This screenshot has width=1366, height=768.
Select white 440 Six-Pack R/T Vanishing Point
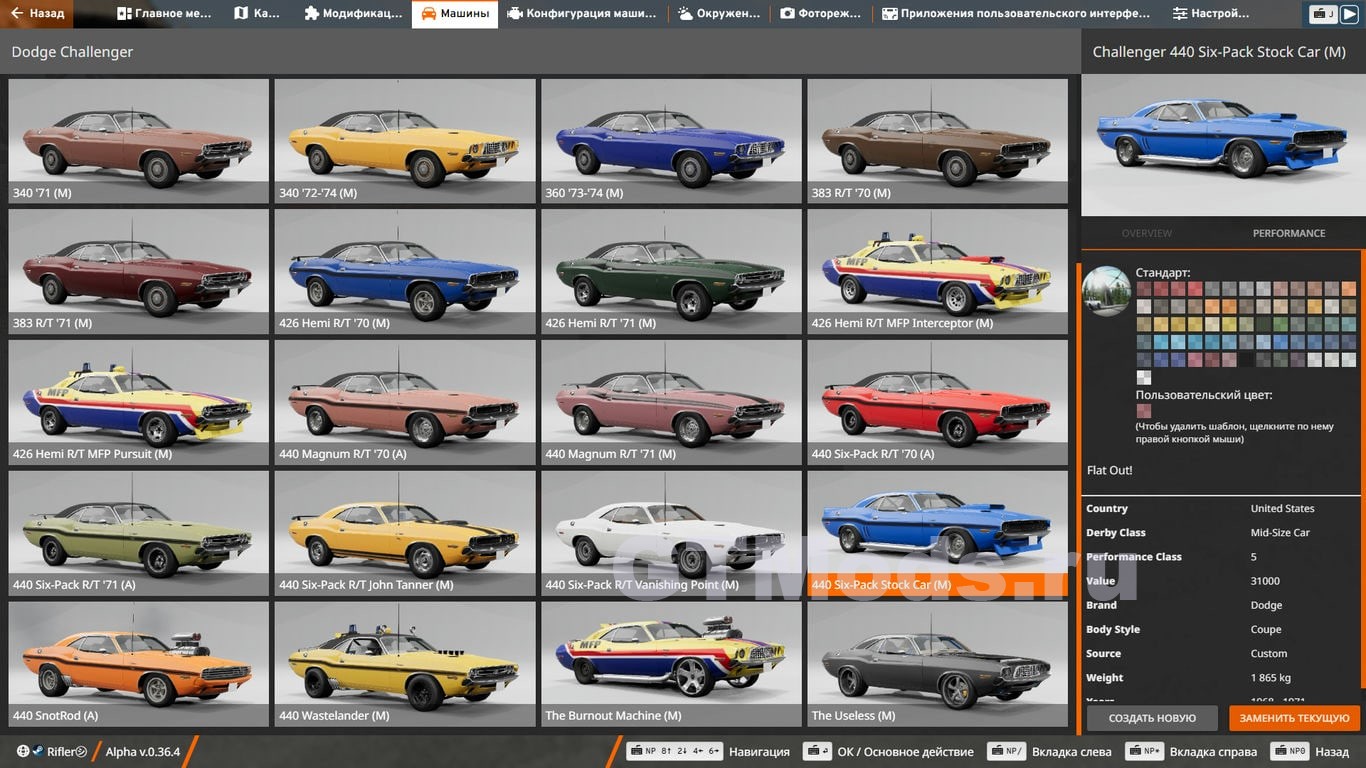(x=671, y=533)
